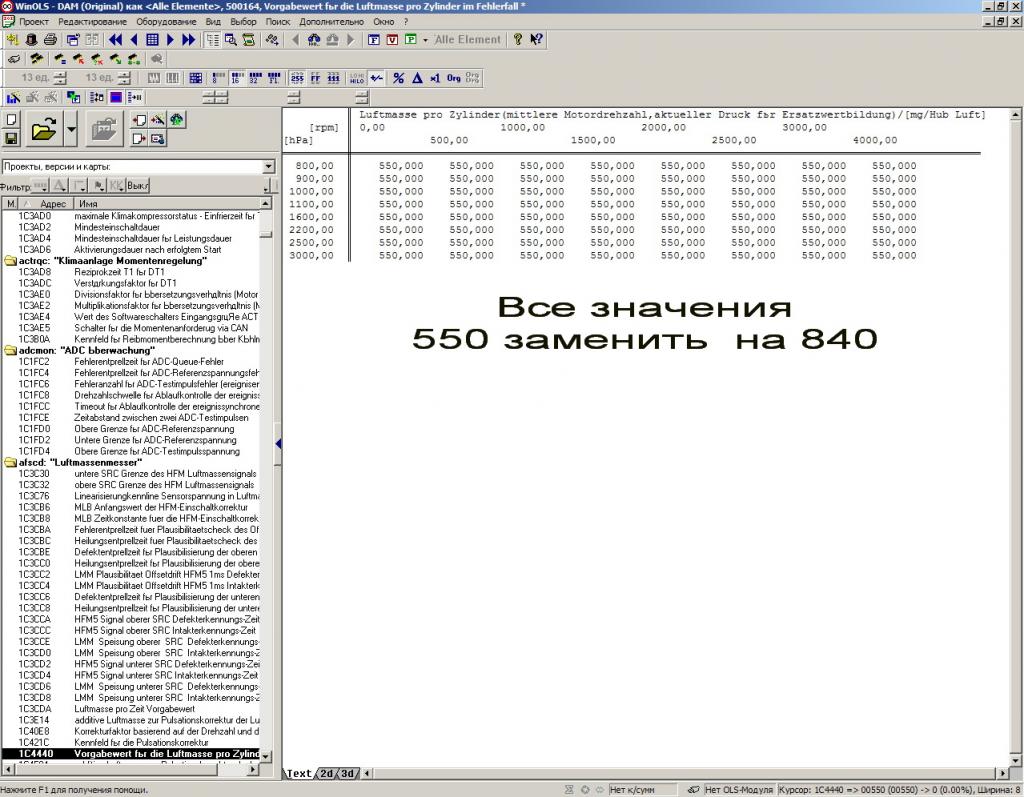1024x797 pixels.
Task: Click the import file arrow-into-page icon
Action: click(x=139, y=120)
